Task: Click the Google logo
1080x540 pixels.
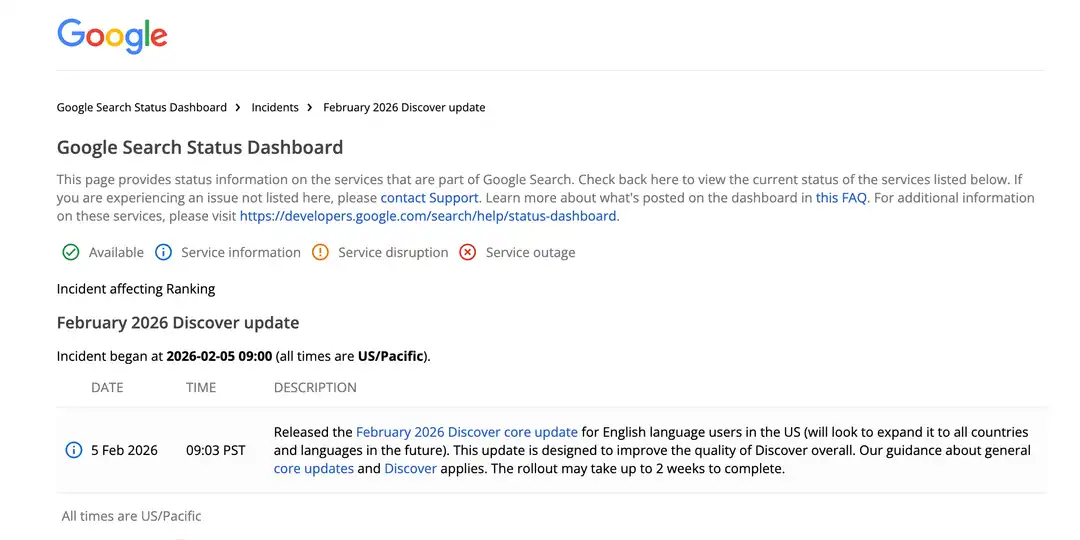Action: (112, 36)
